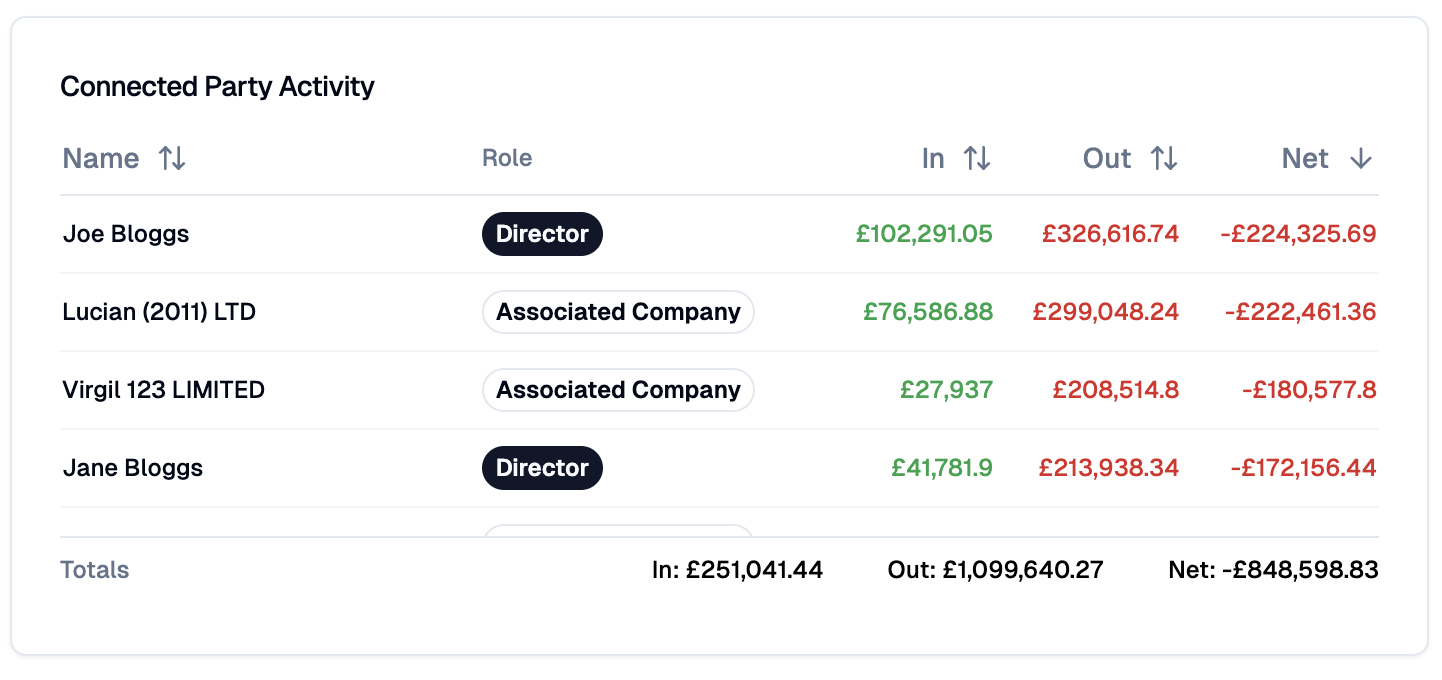
Task: Select the Director badge beside Jane Bloggs
Action: [542, 467]
